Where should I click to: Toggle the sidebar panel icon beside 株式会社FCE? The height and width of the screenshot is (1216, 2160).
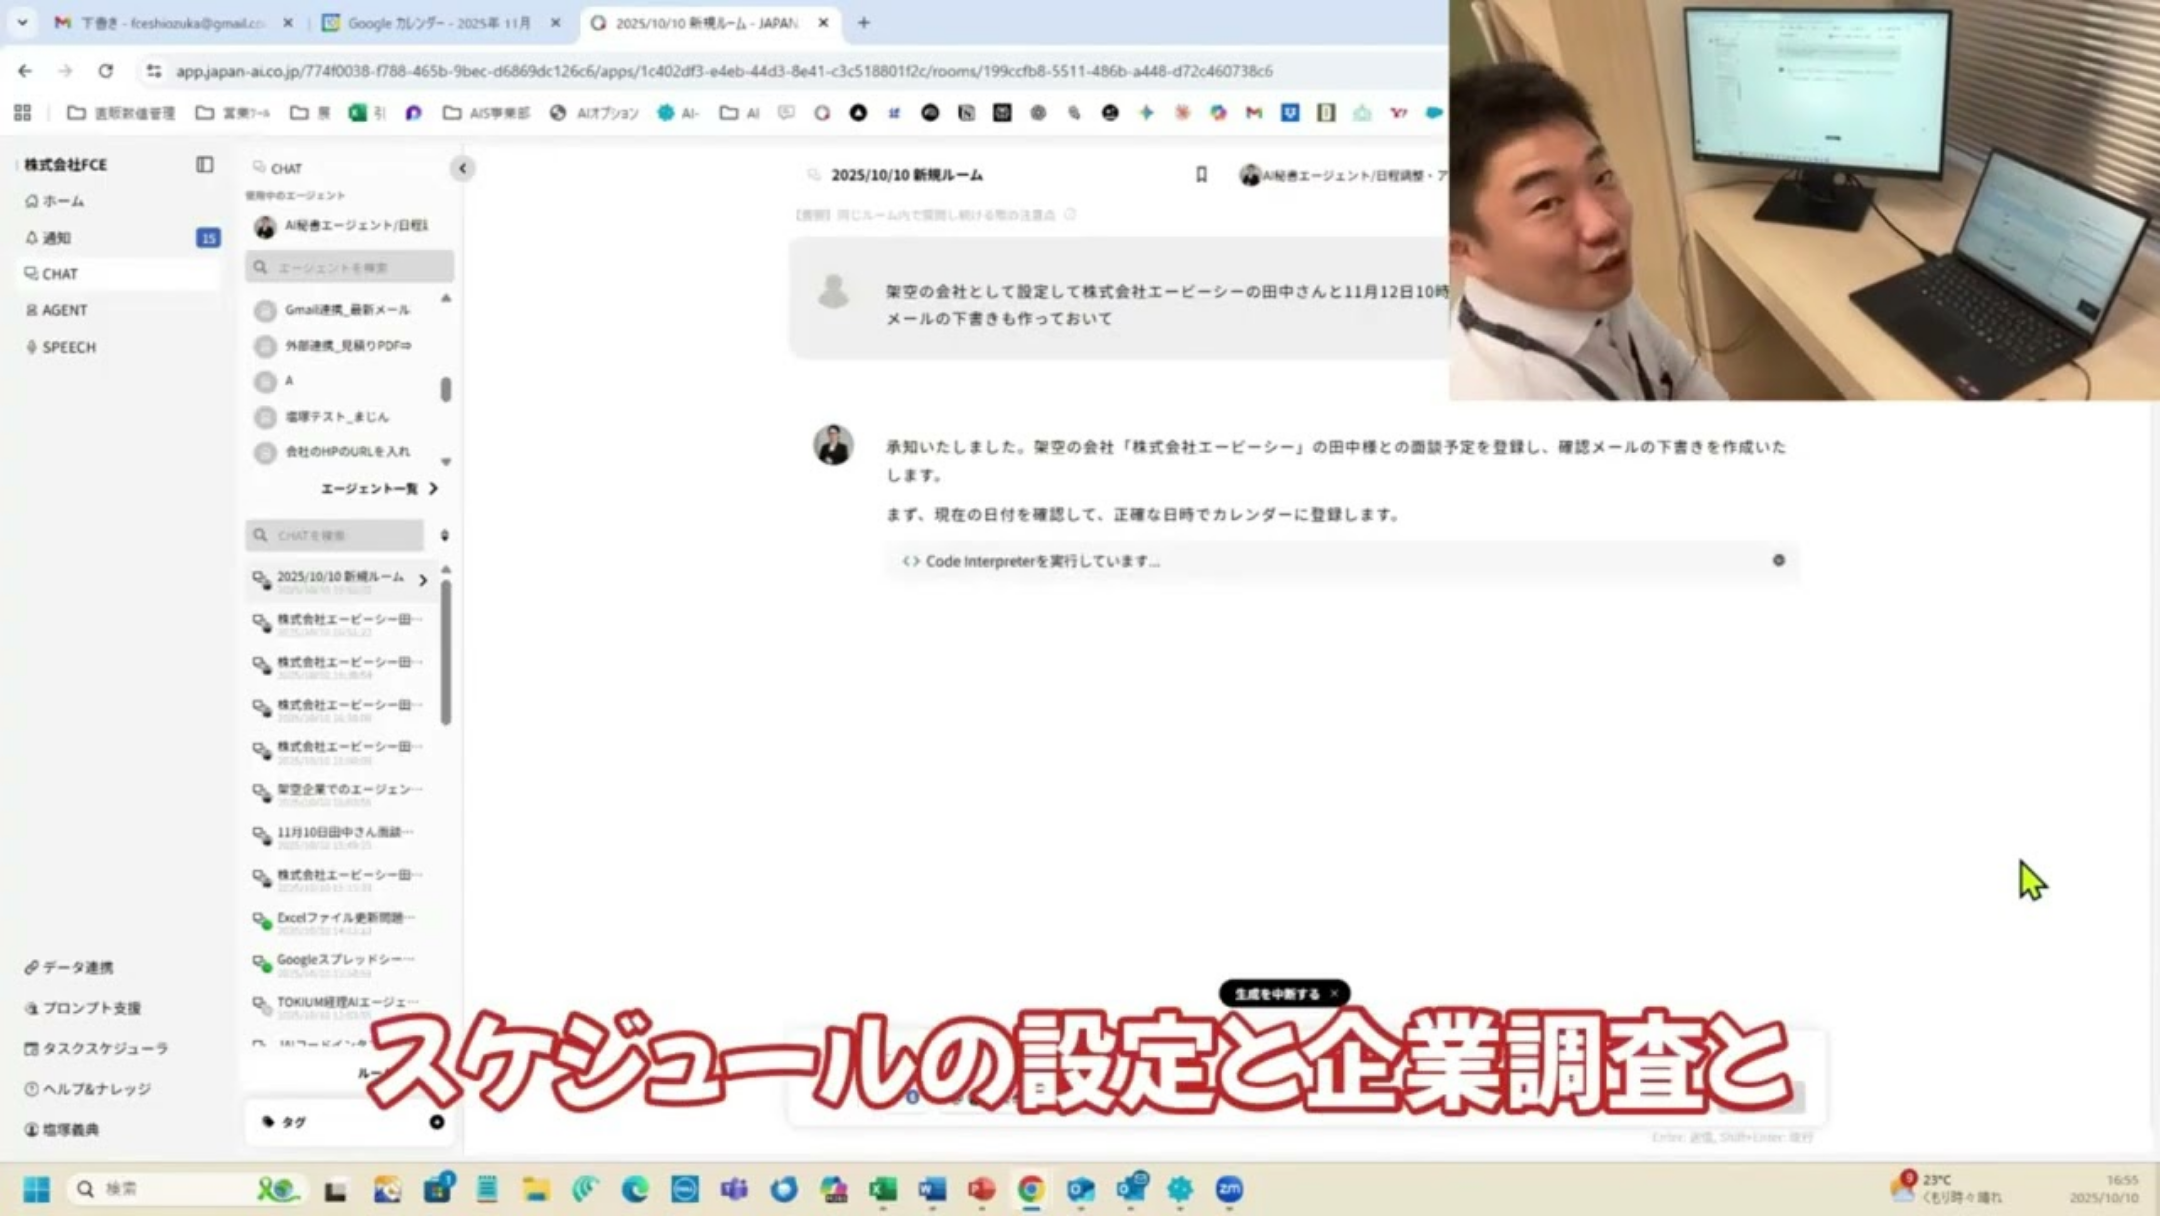pos(204,164)
